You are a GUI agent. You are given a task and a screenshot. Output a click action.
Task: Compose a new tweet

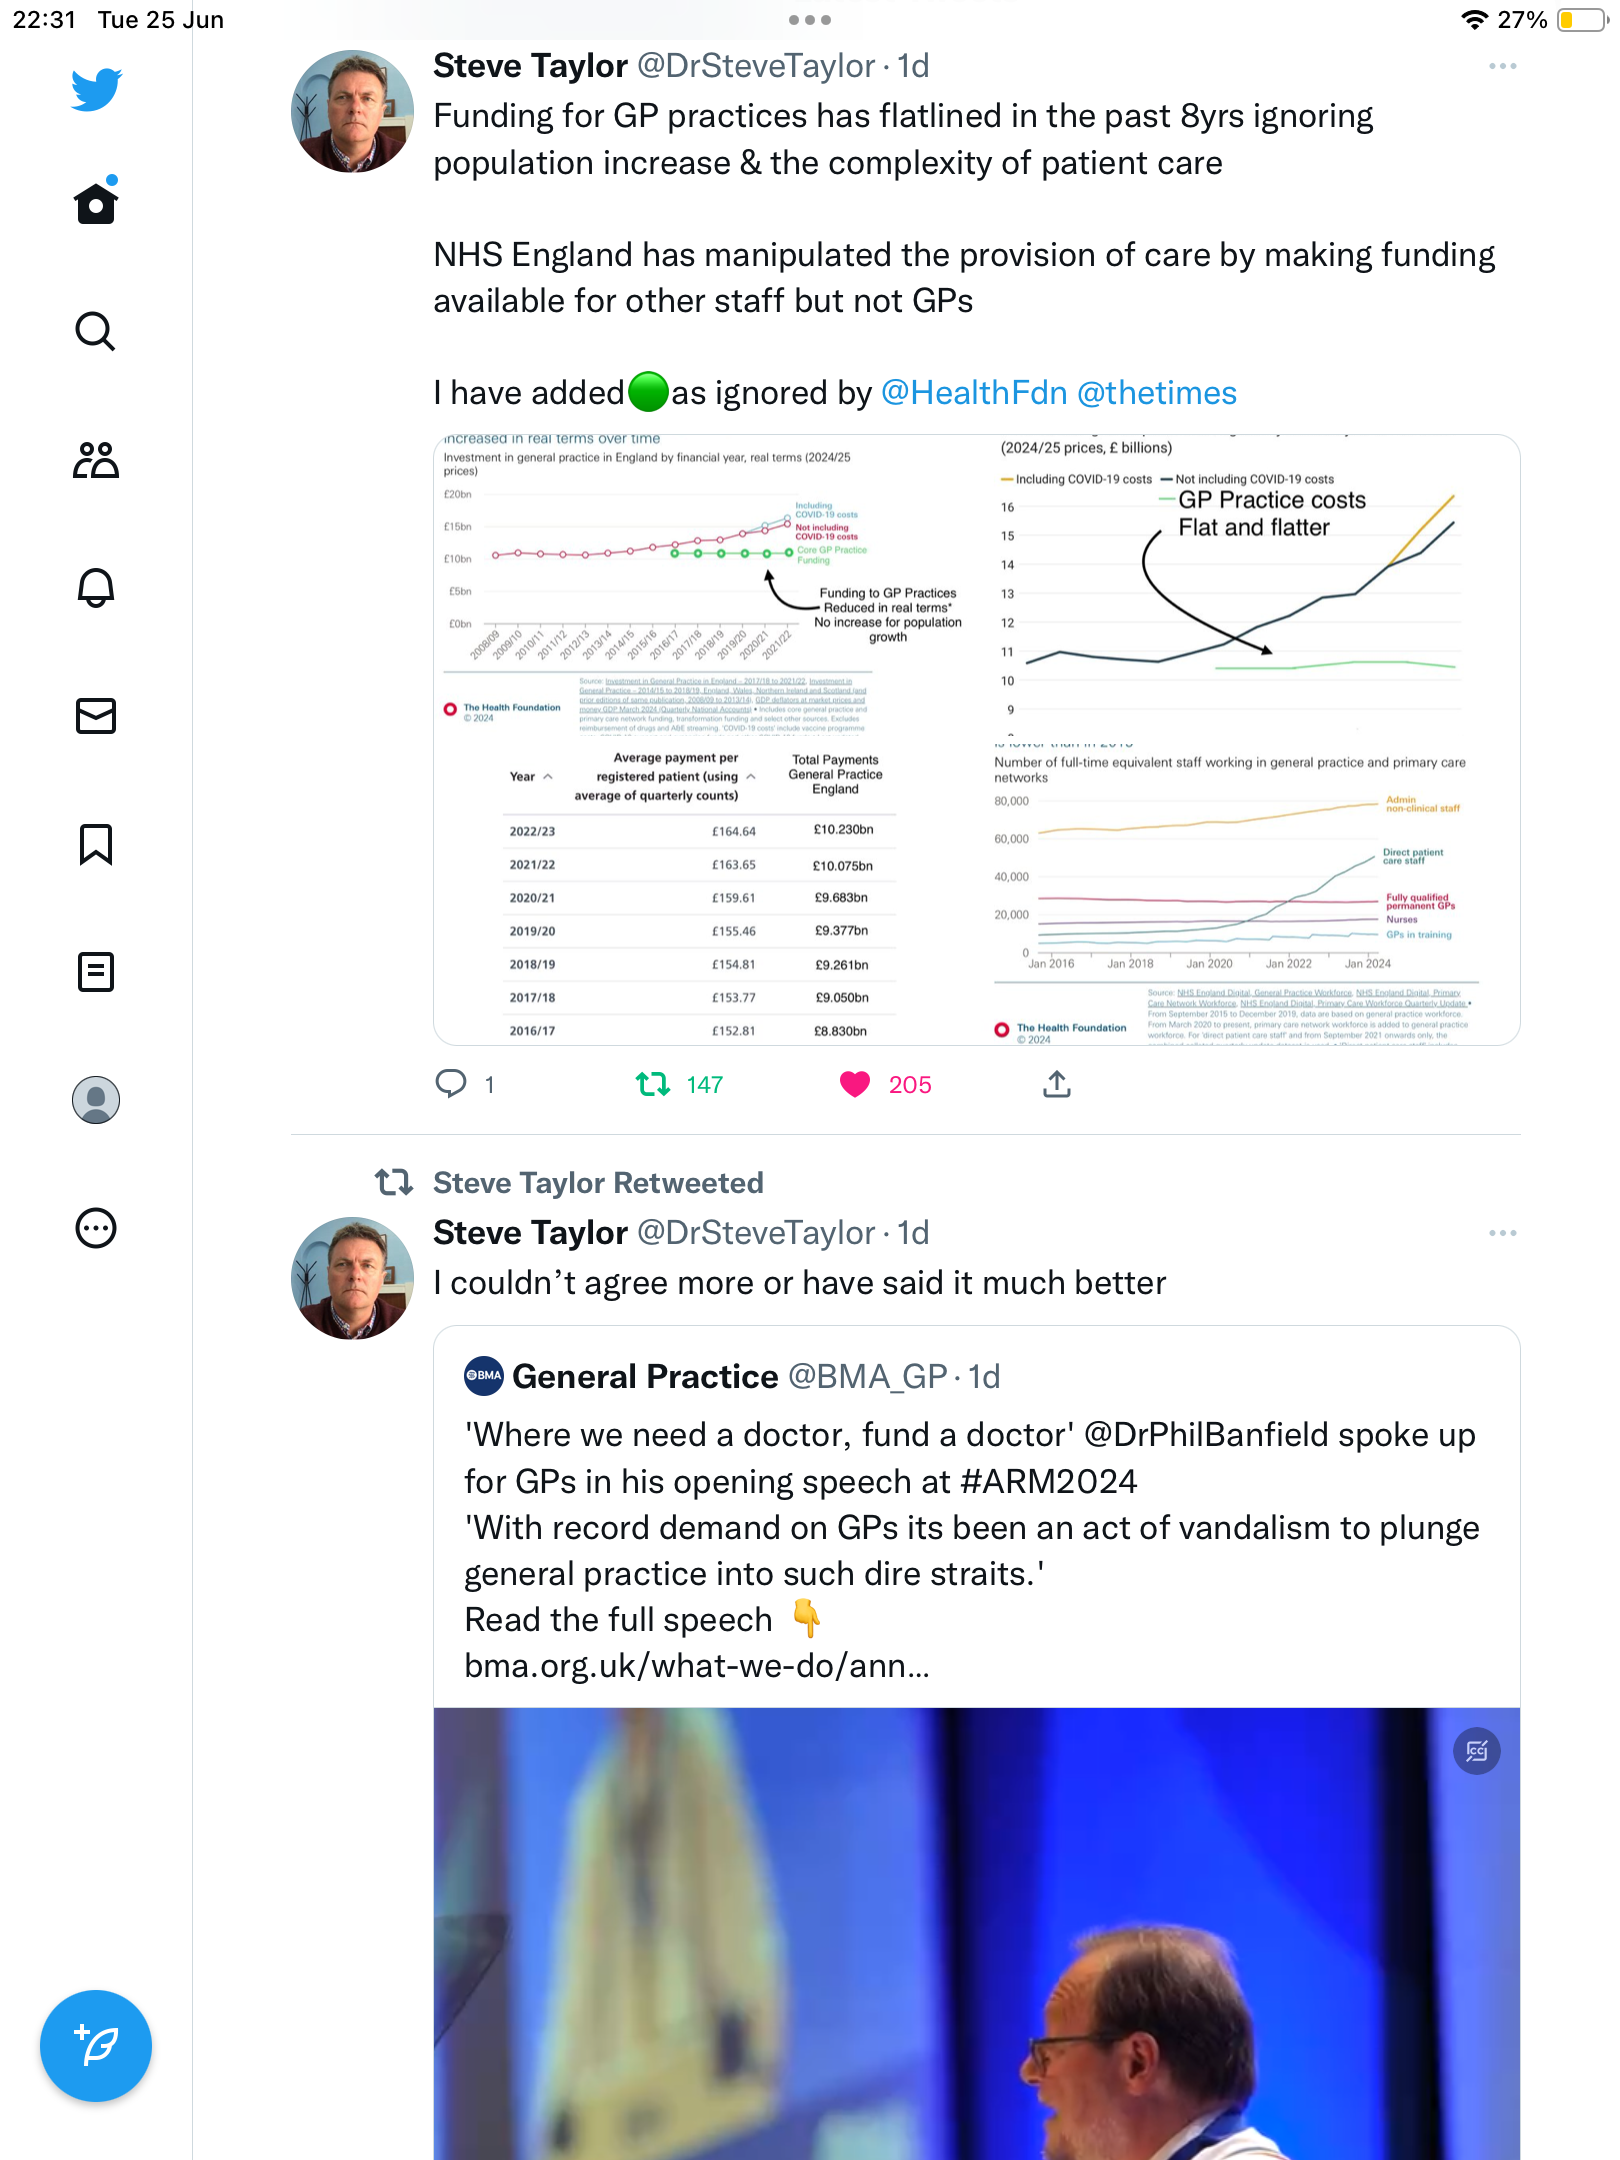pos(96,2046)
